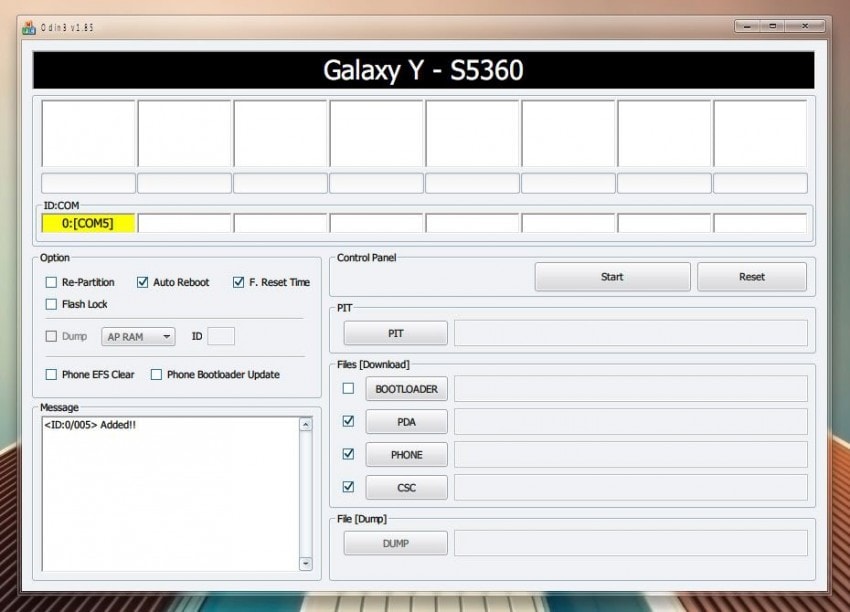850x612 pixels.
Task: Toggle the F. Reset Time checkbox
Action: tap(239, 282)
